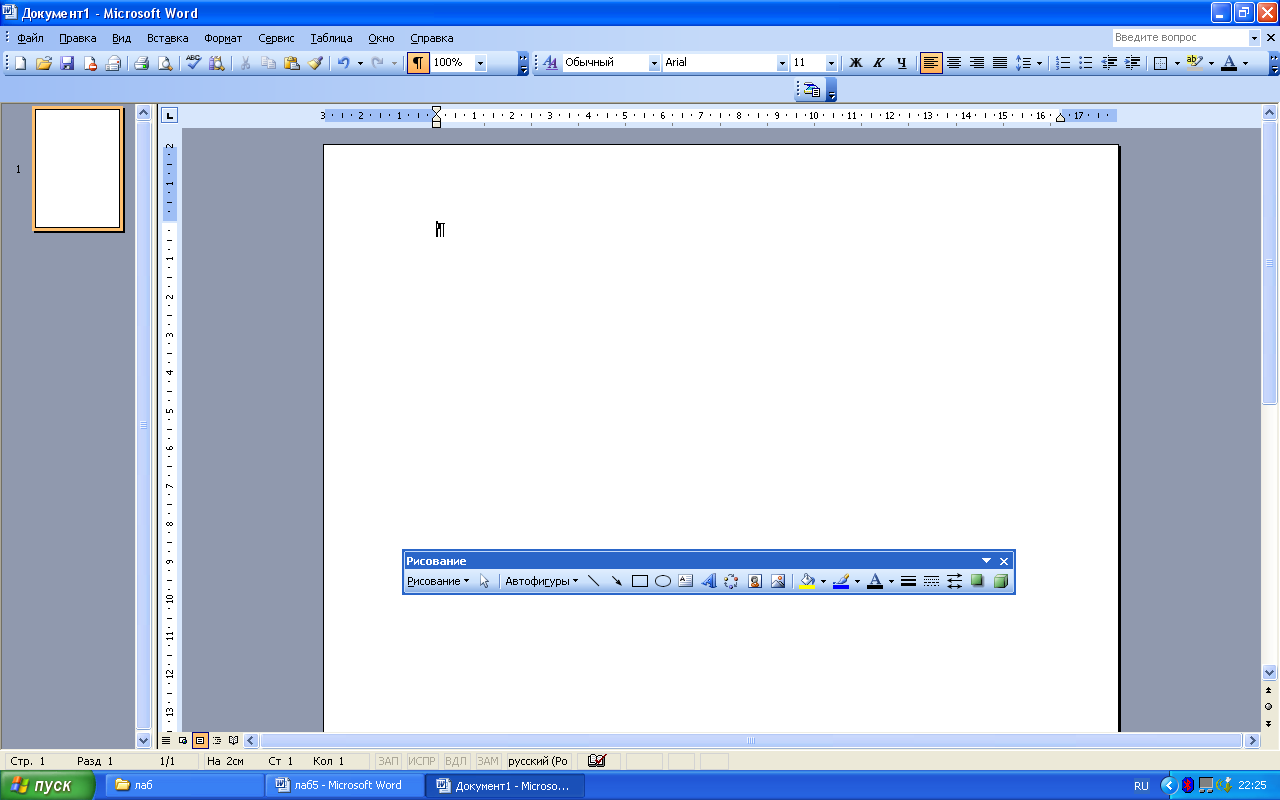Toggle the Select Objects pointer

[x=485, y=581]
